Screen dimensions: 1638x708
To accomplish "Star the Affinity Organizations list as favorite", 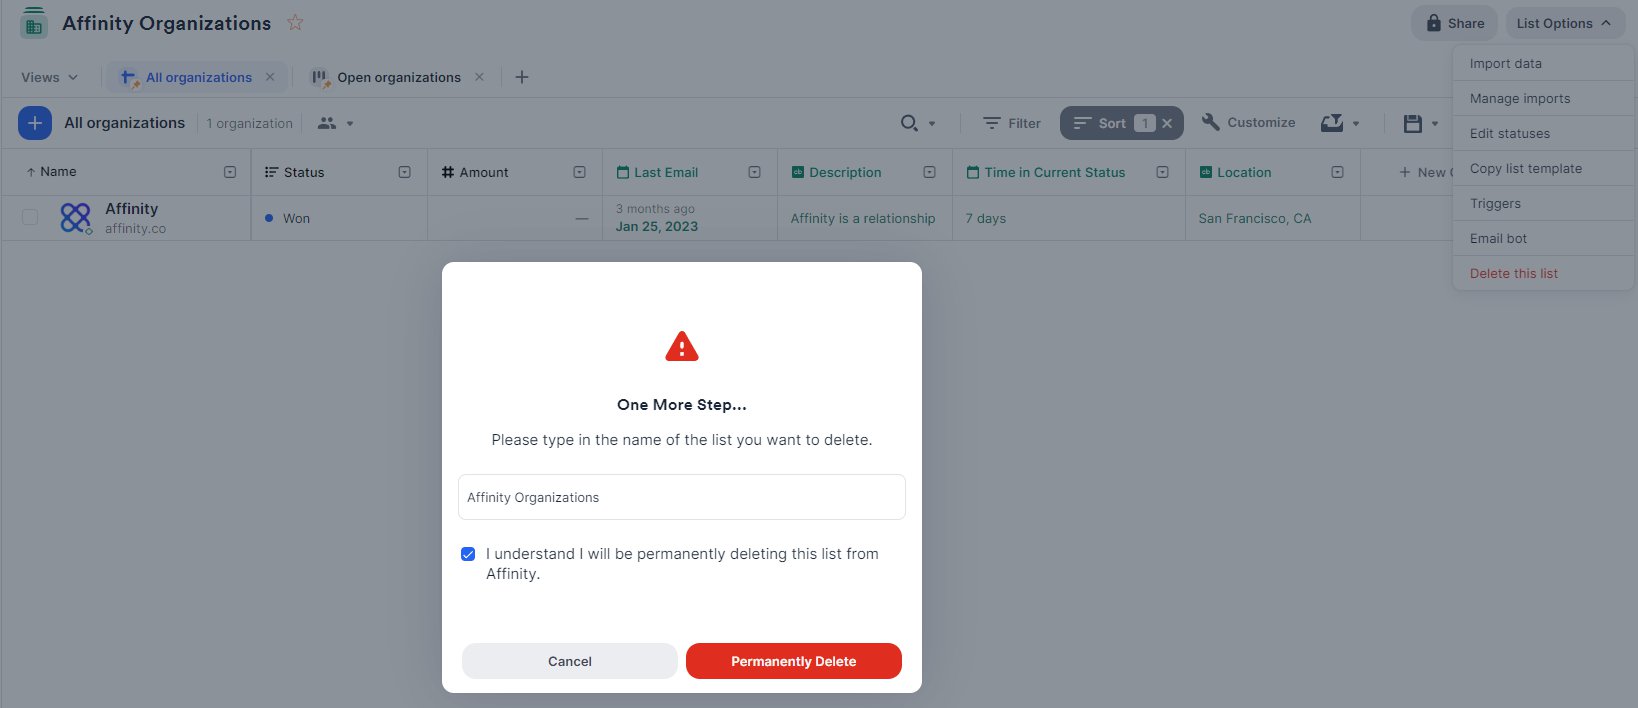I will pos(295,22).
